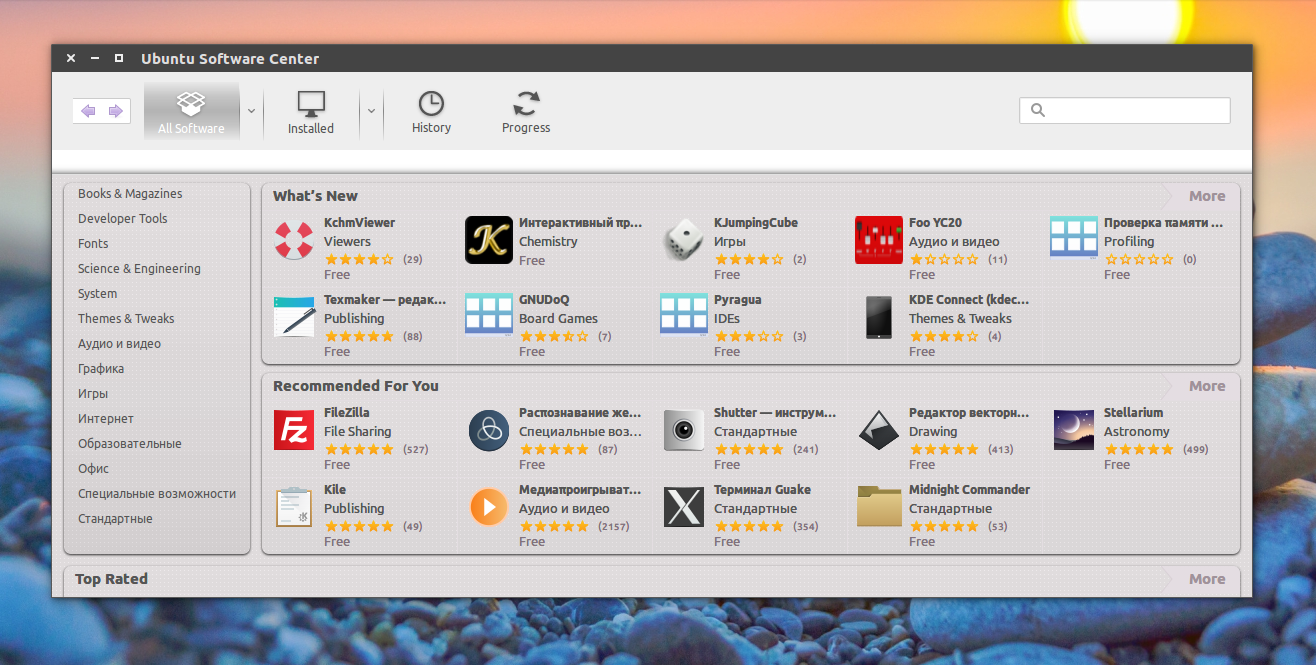This screenshot has width=1316, height=665.
Task: Click inside the search field
Action: pos(1124,110)
